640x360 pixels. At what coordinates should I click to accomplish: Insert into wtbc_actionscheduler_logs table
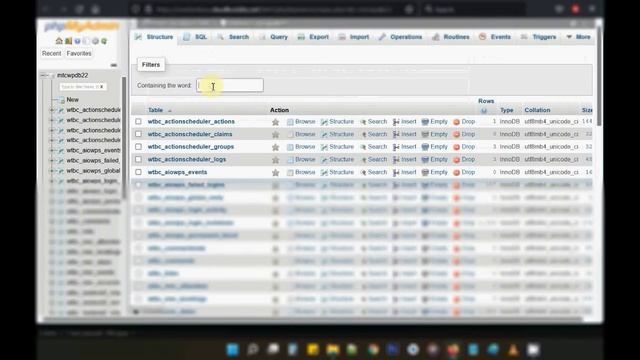click(404, 160)
